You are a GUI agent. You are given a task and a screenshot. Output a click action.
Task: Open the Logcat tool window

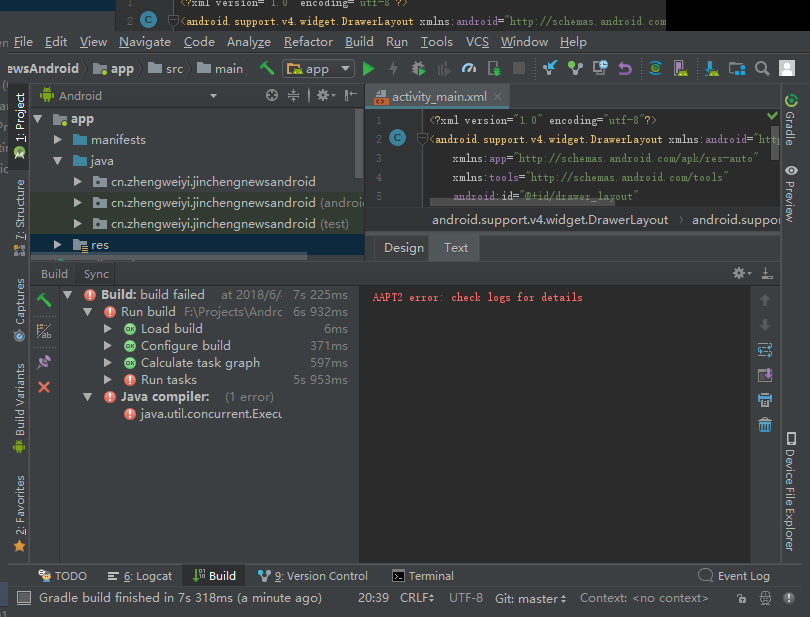[139, 576]
